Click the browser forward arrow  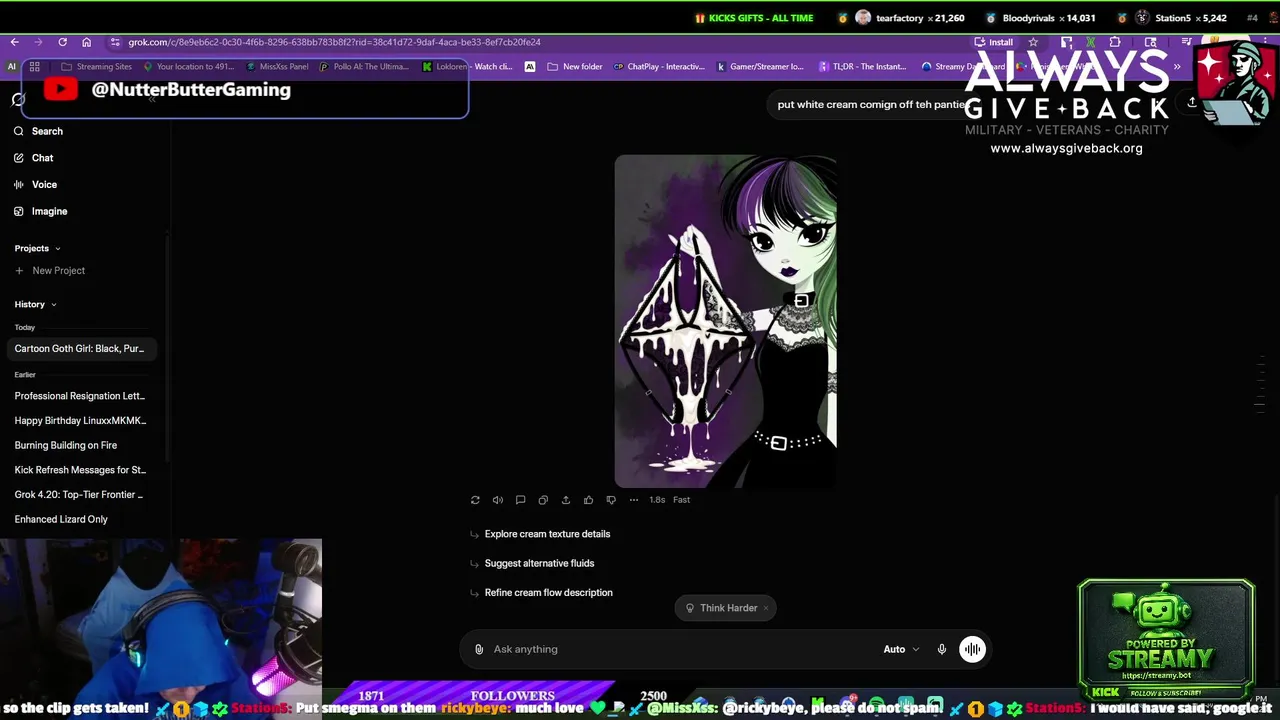[38, 42]
